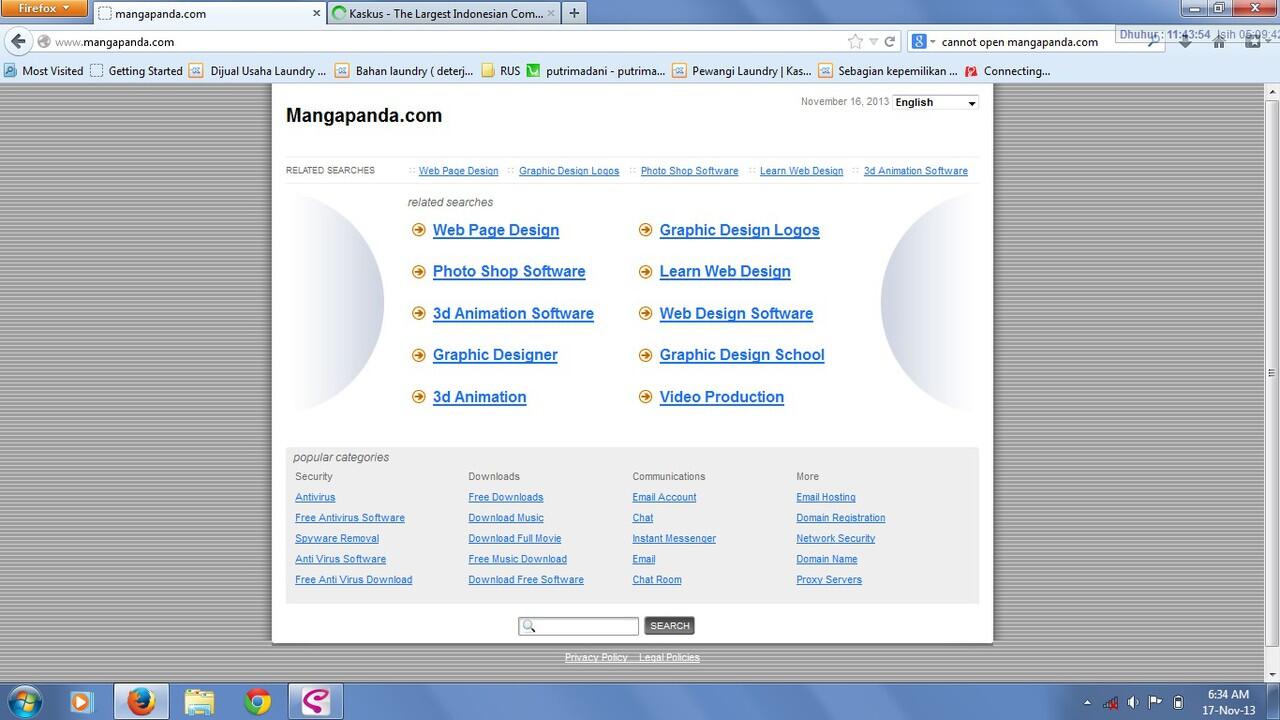Open the Windows Start button
The width and height of the screenshot is (1280, 720).
[24, 702]
